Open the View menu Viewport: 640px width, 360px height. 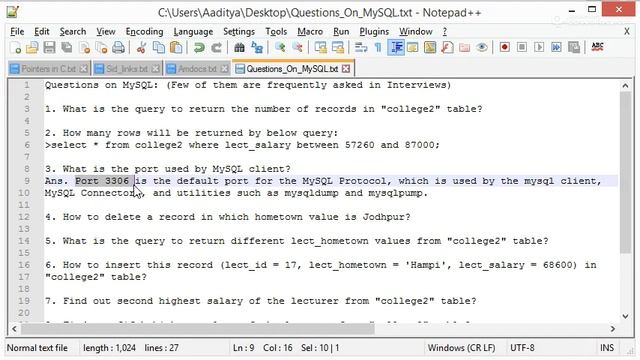tap(106, 31)
